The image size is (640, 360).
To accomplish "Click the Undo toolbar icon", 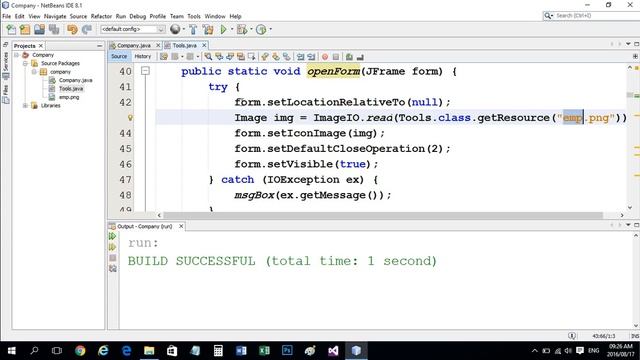I will click(x=72, y=29).
